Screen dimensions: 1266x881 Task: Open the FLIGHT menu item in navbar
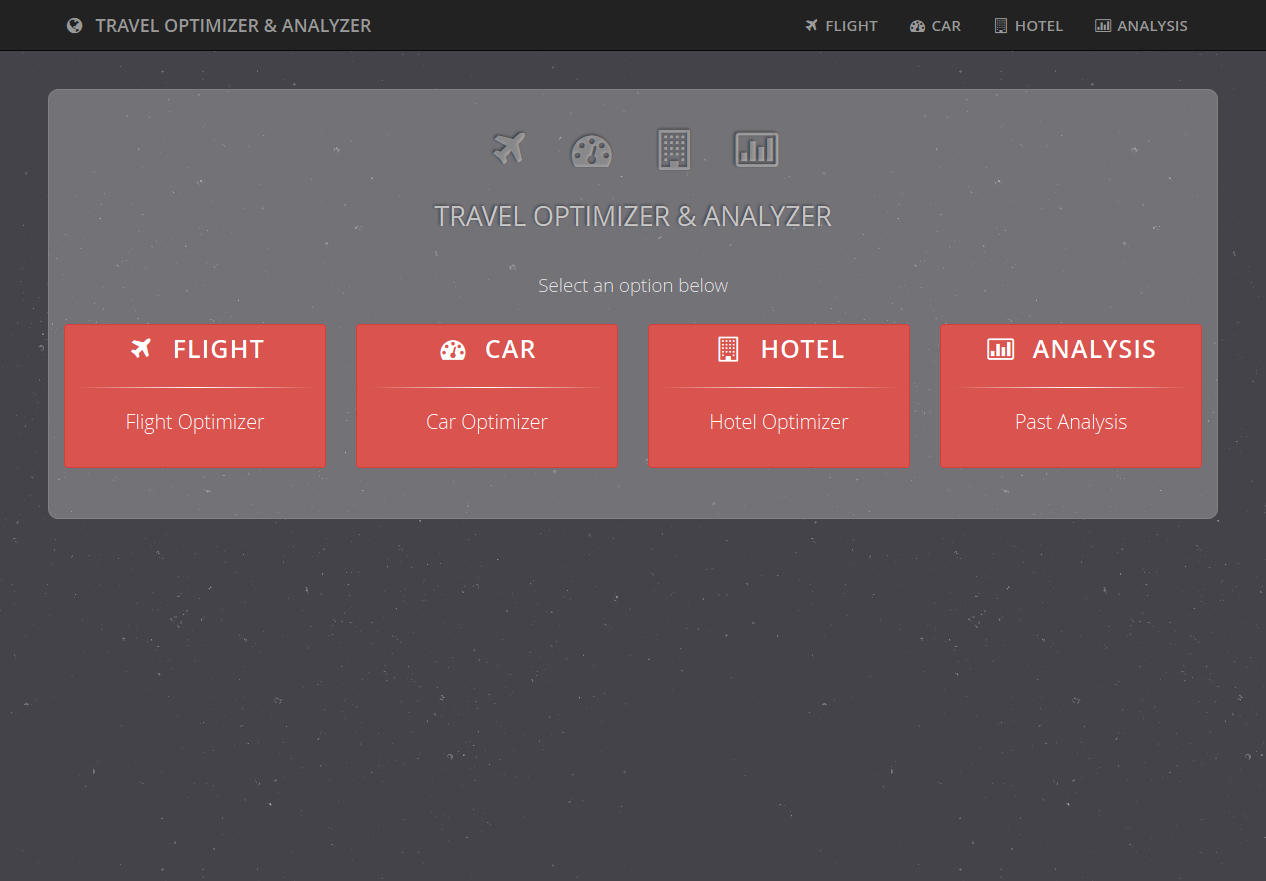point(841,26)
